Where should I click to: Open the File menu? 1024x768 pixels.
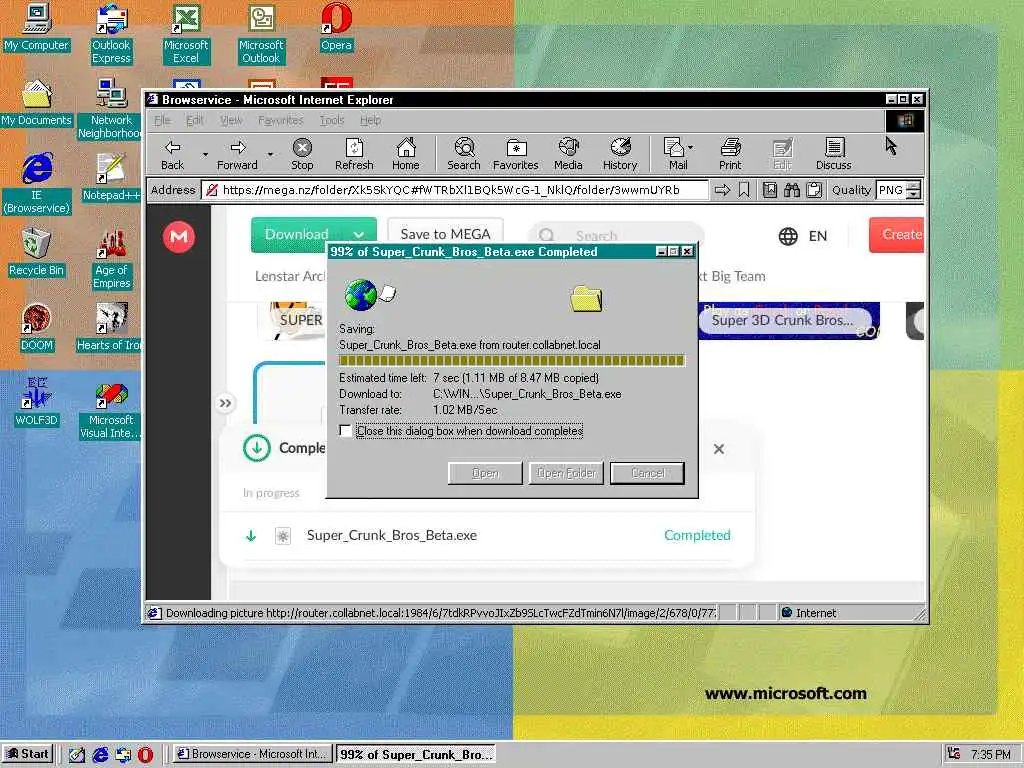[162, 120]
